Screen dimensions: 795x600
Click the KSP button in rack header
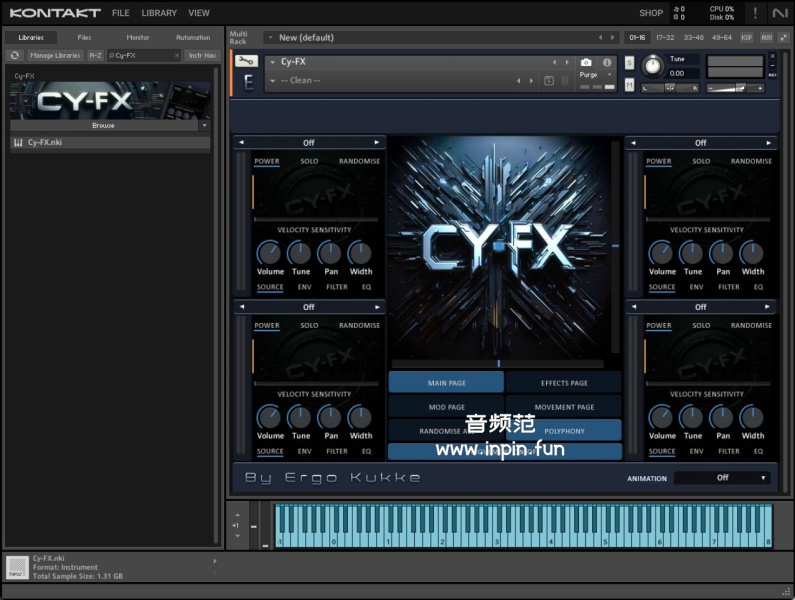[x=747, y=37]
